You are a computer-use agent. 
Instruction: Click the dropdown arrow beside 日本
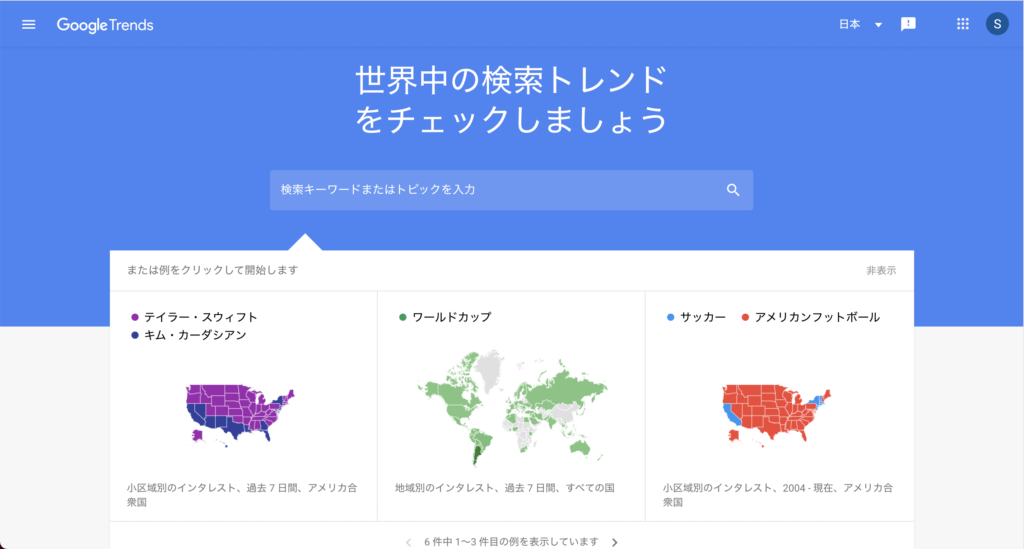click(878, 25)
